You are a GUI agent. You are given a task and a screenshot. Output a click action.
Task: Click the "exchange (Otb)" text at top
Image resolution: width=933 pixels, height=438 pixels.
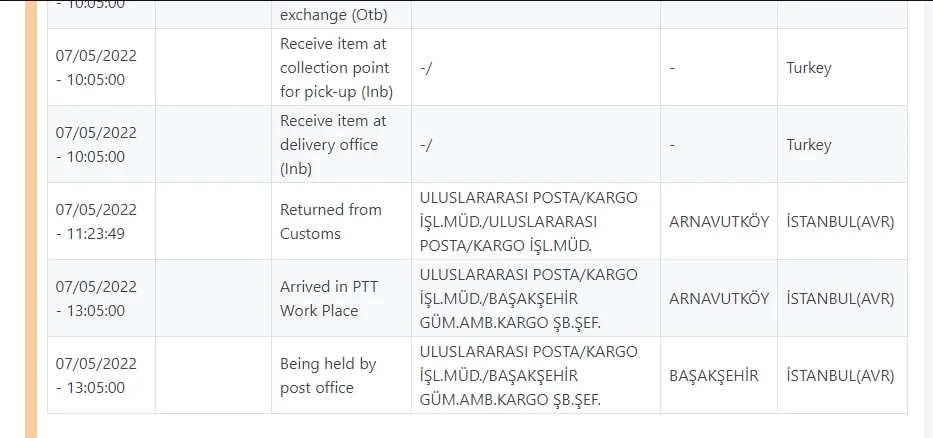[333, 15]
